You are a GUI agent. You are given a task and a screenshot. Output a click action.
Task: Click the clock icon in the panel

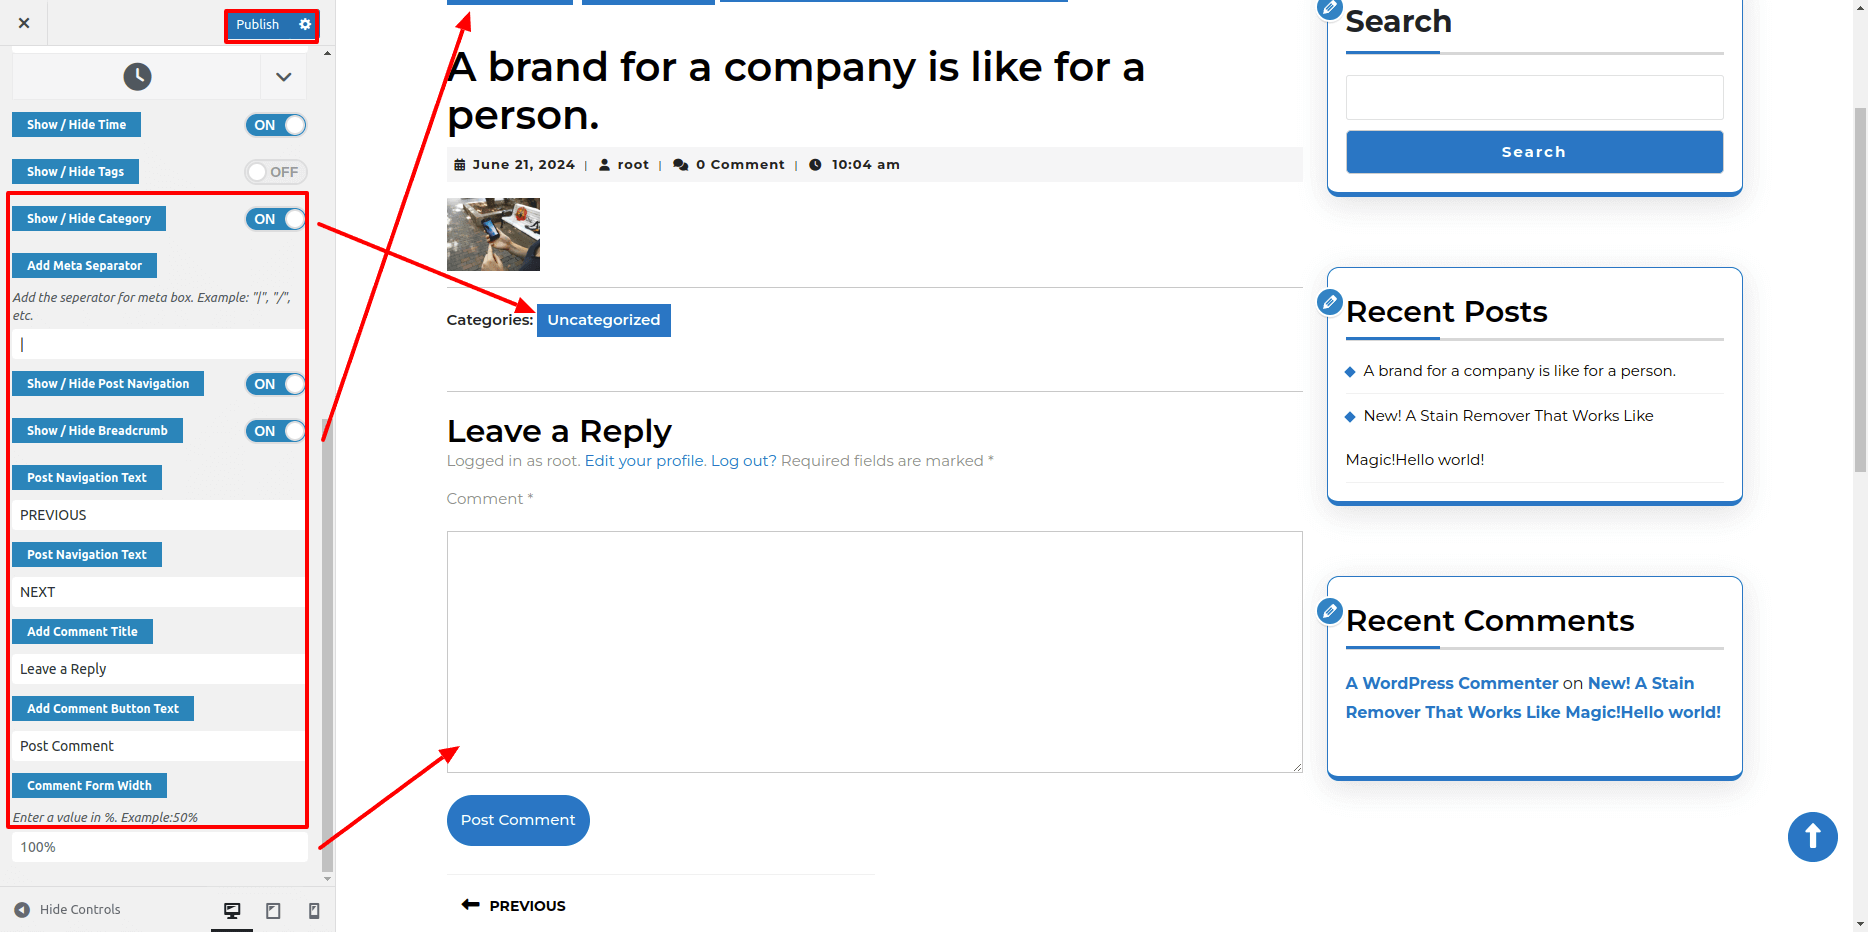click(137, 77)
